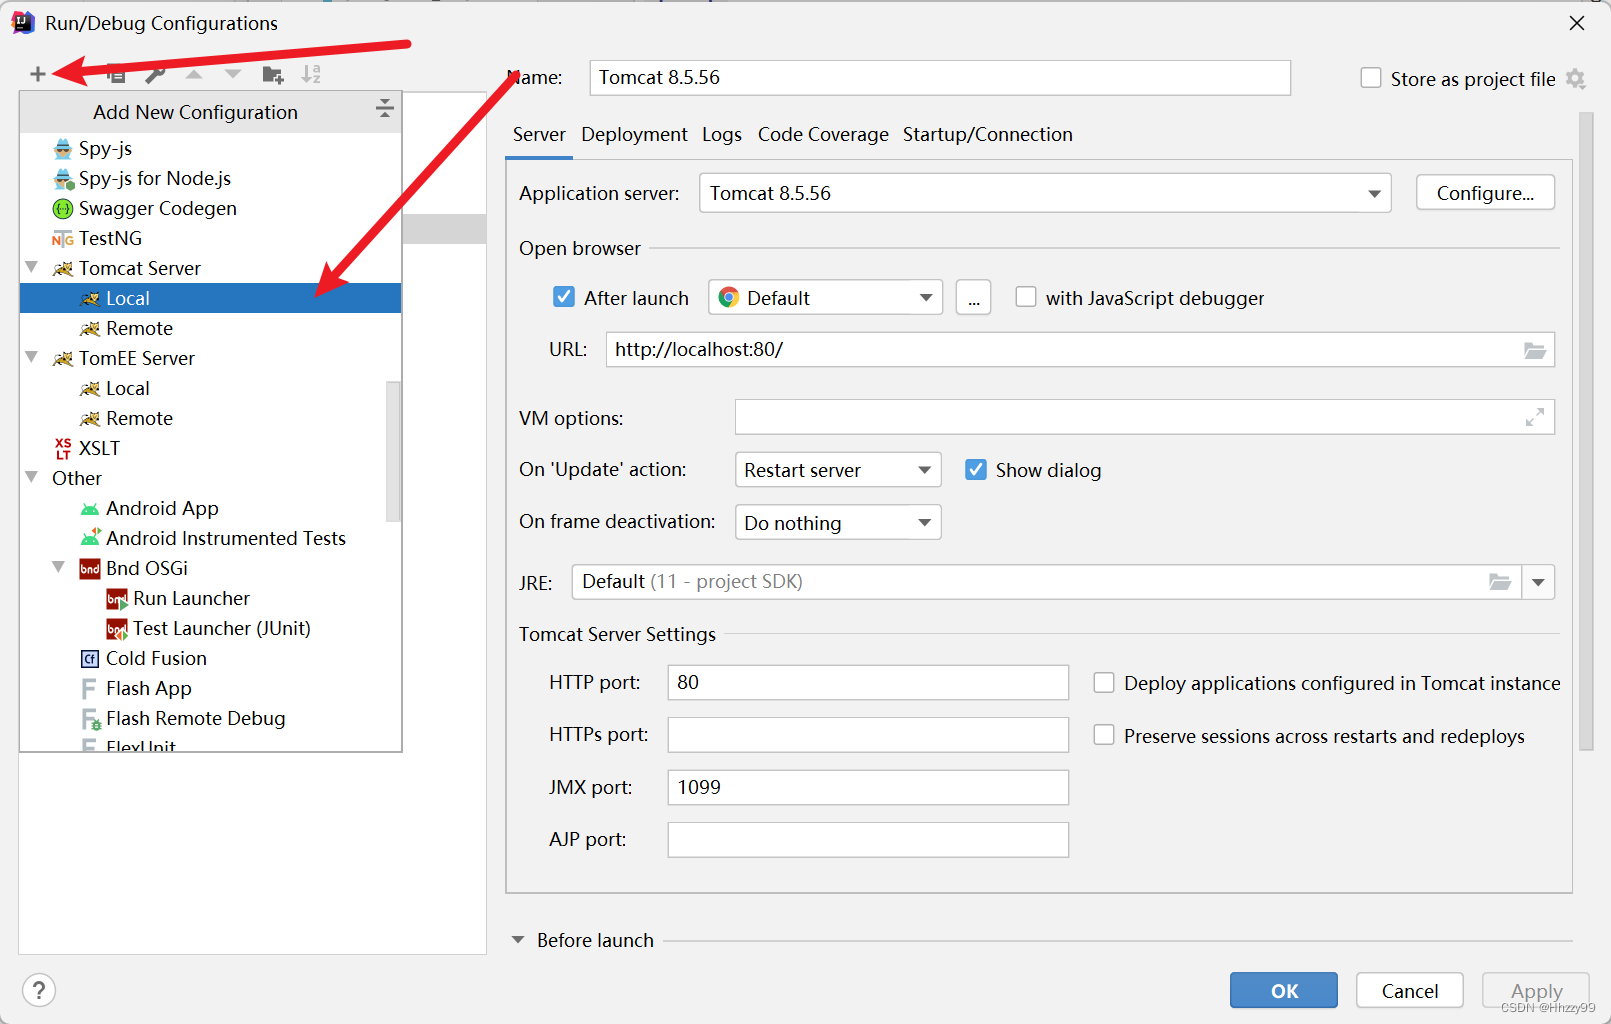Click the Cancel button
The image size is (1611, 1024).
coord(1410,990)
